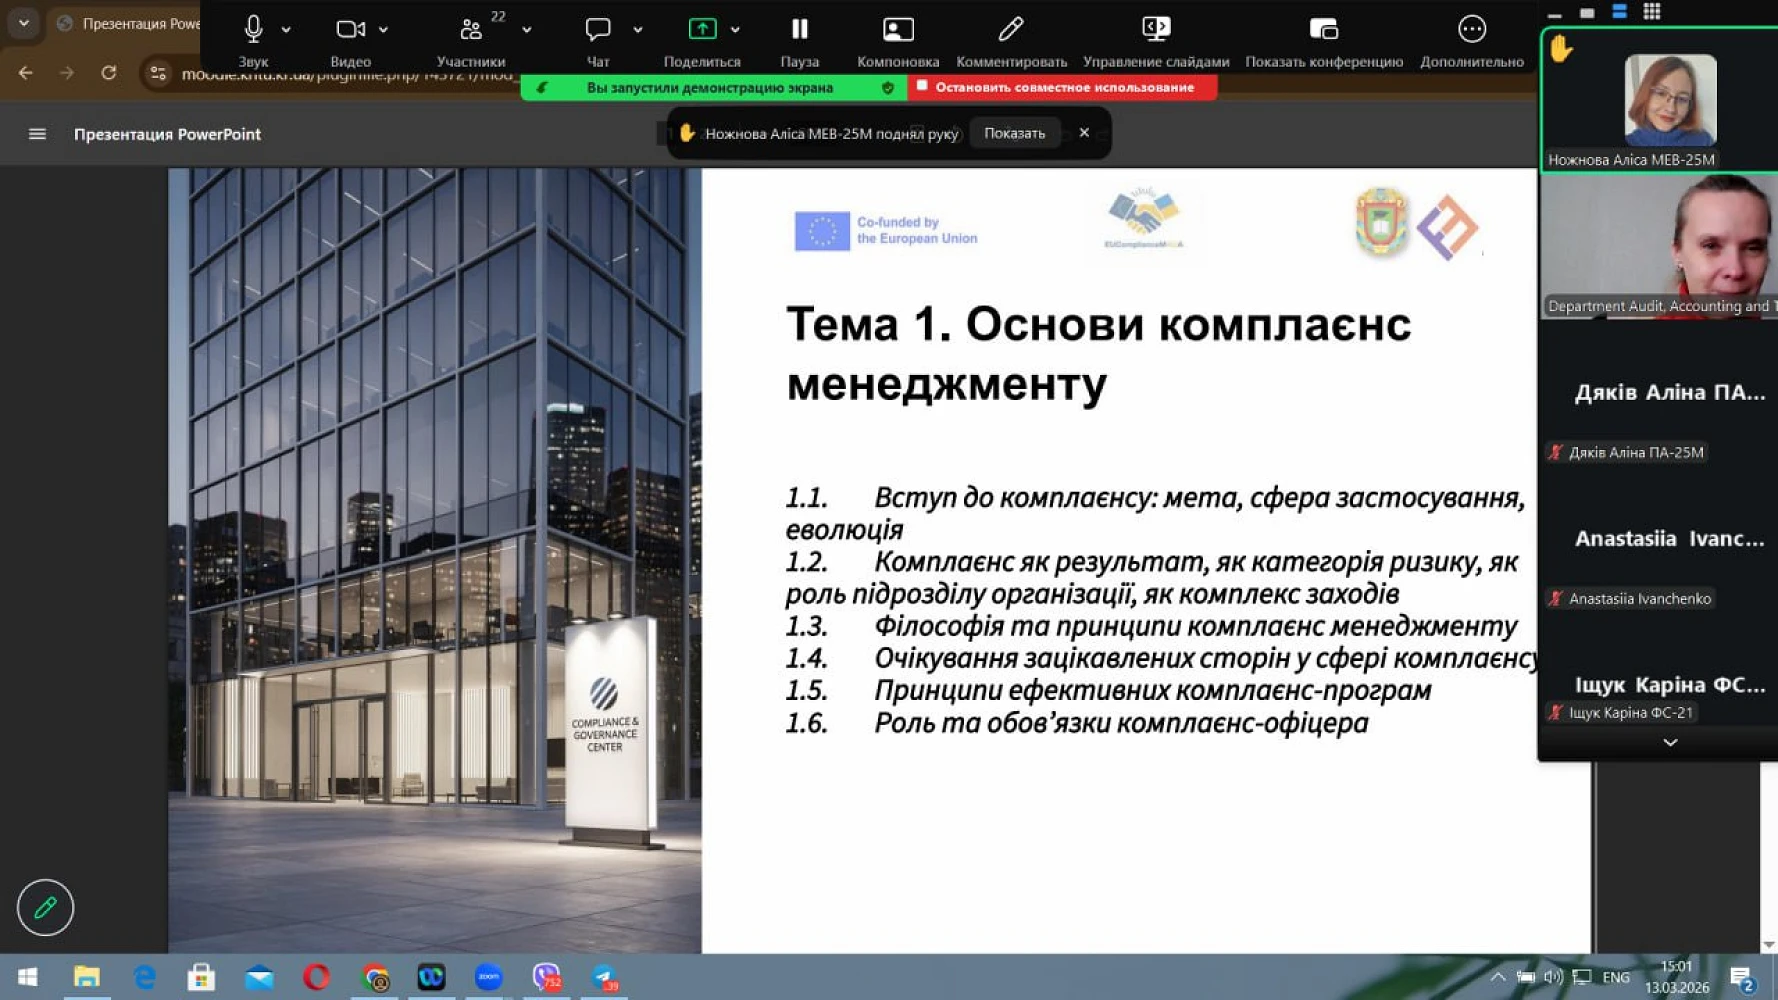The image size is (1778, 1000).
Task: Open Zoom from the Windows taskbar
Action: tap(488, 977)
